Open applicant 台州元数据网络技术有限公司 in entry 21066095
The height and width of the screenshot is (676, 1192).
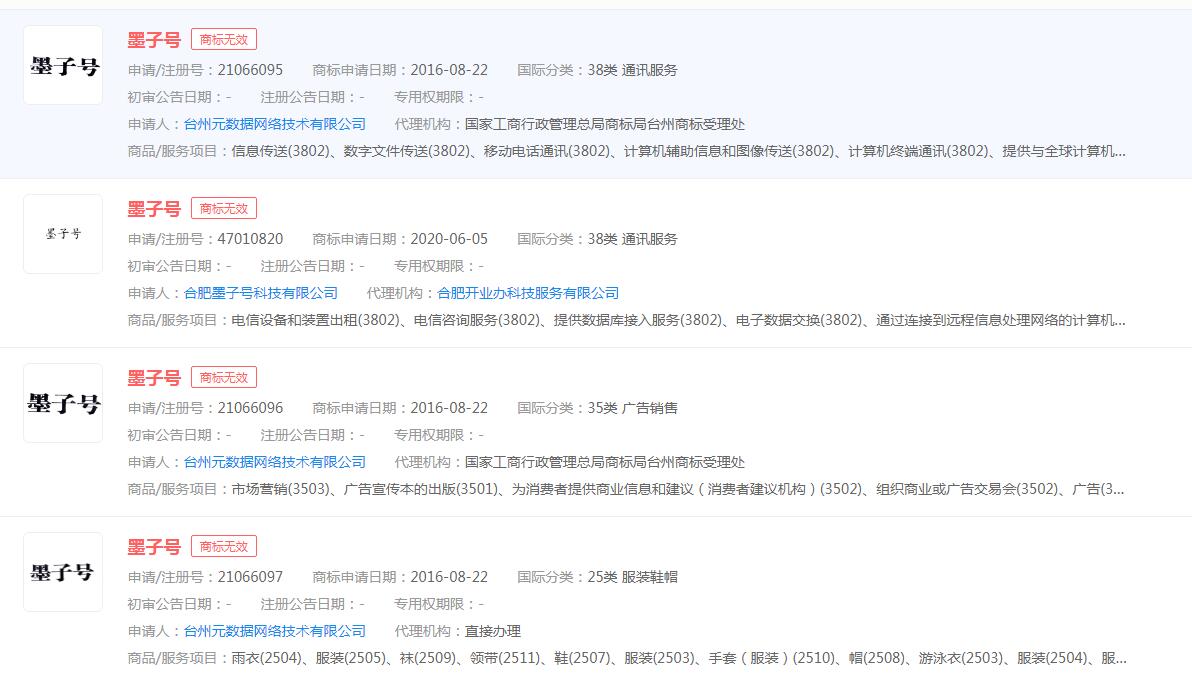tap(274, 124)
